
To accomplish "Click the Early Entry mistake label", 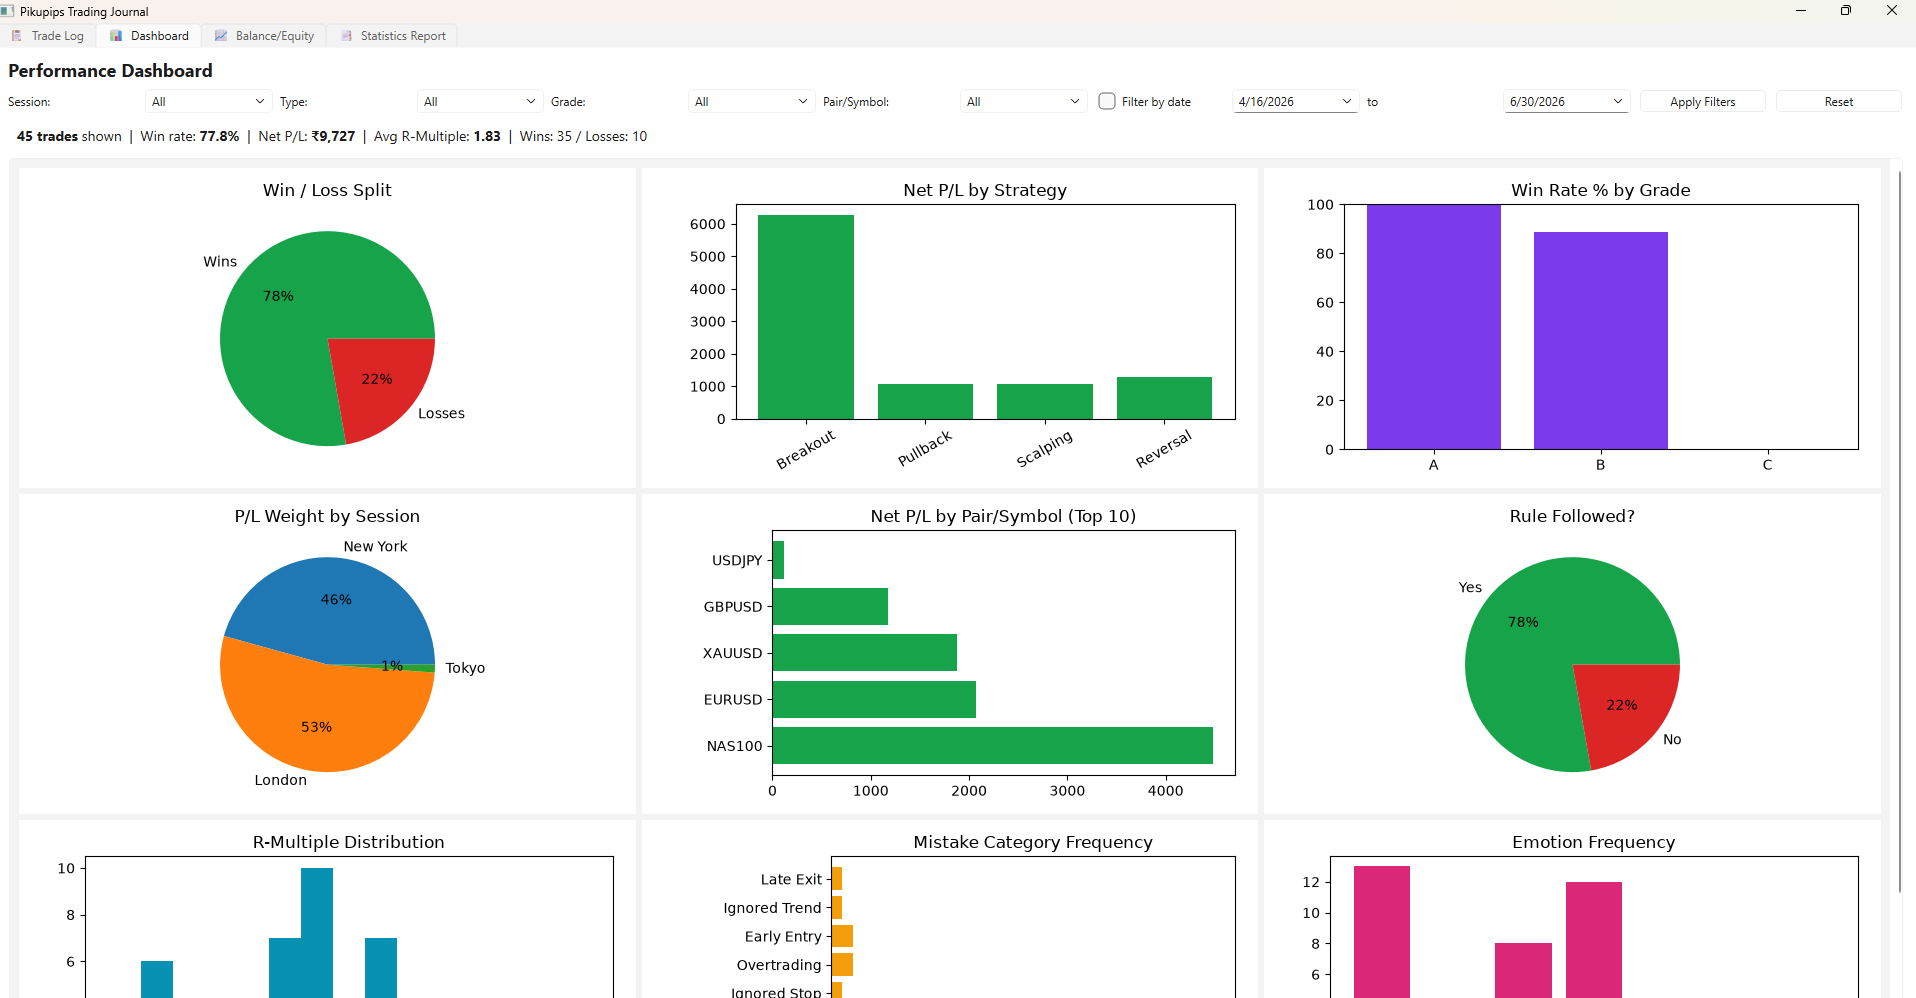I will pos(783,936).
